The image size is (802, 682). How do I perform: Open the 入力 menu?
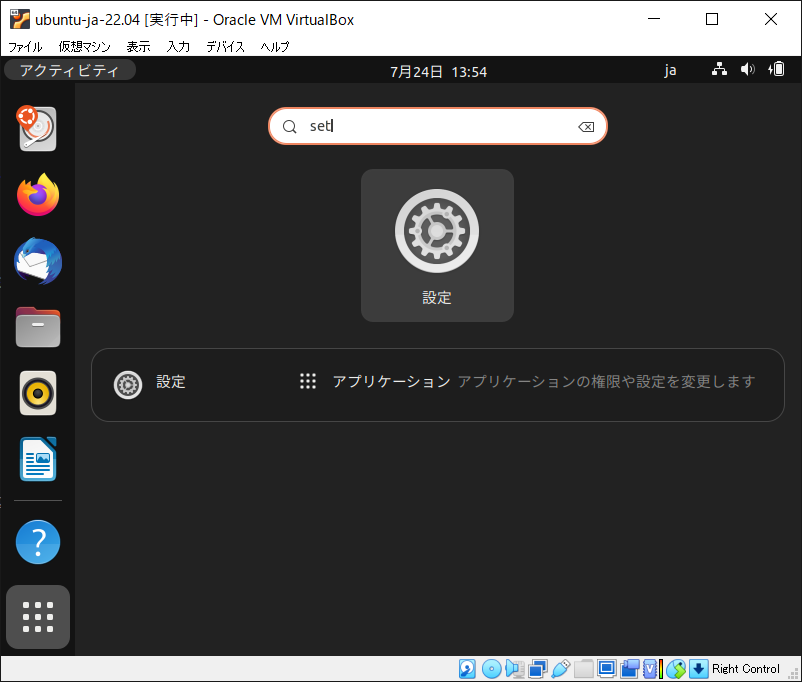(178, 47)
